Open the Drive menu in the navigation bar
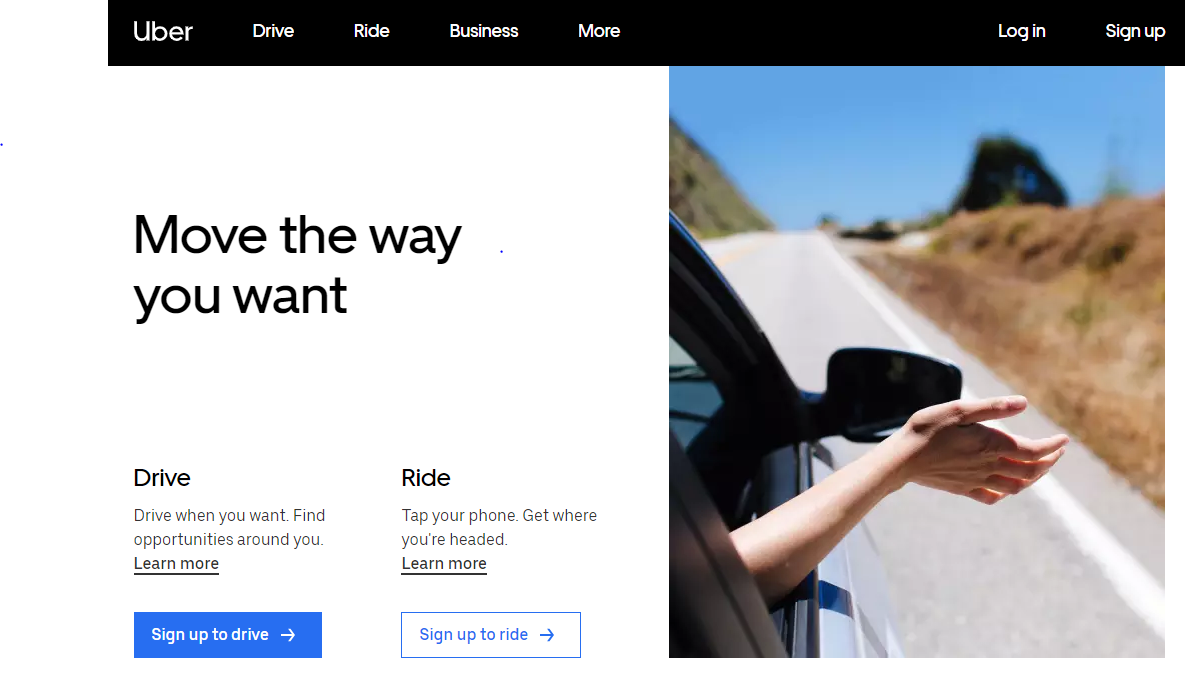Image resolution: width=1185 pixels, height=684 pixels. [273, 31]
